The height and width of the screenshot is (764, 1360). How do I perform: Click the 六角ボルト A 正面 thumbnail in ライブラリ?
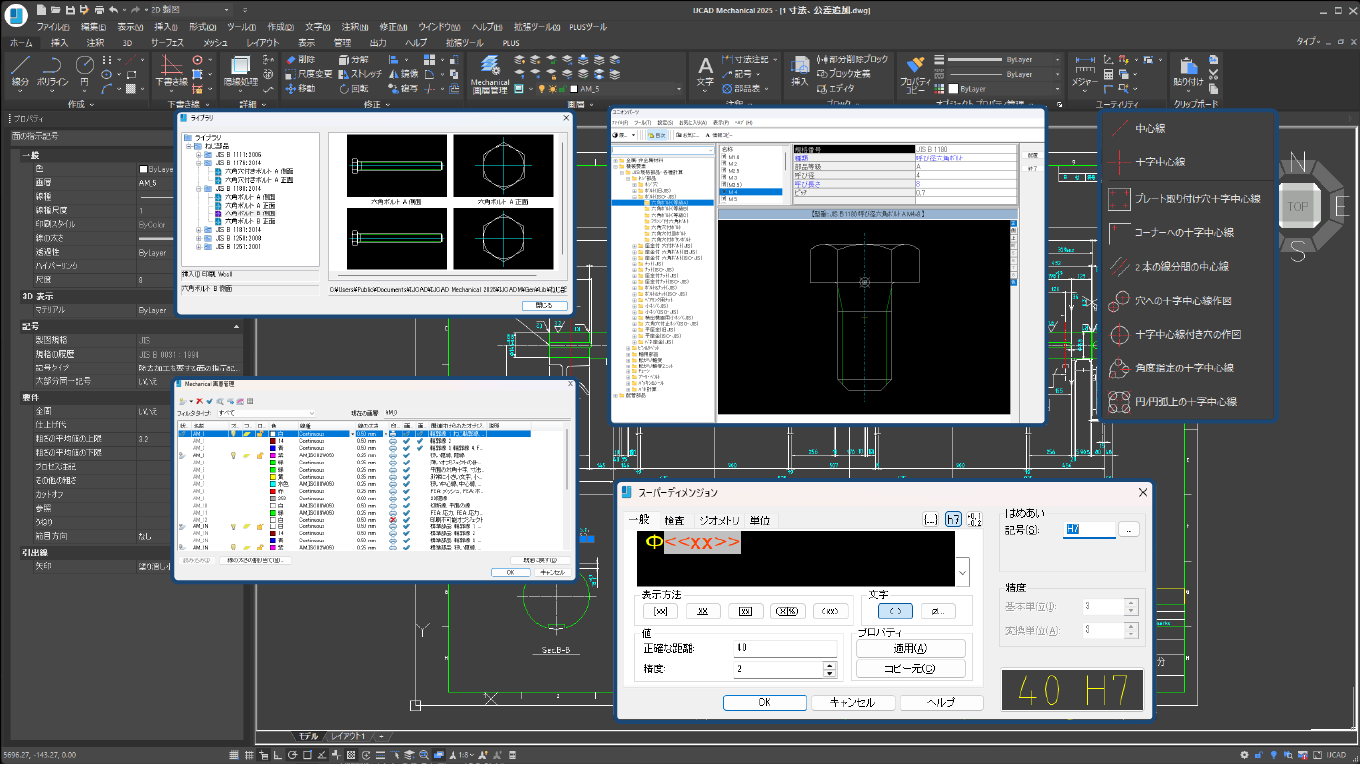[x=504, y=165]
